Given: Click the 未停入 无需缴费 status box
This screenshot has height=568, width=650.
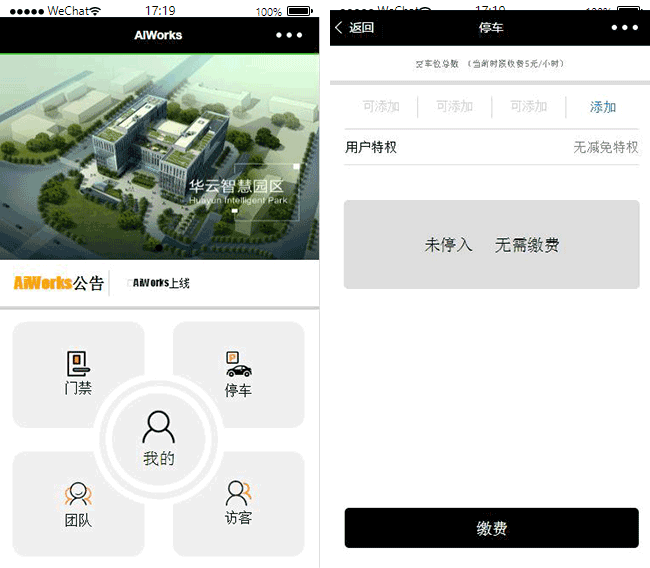Looking at the screenshot, I should click(x=491, y=245).
